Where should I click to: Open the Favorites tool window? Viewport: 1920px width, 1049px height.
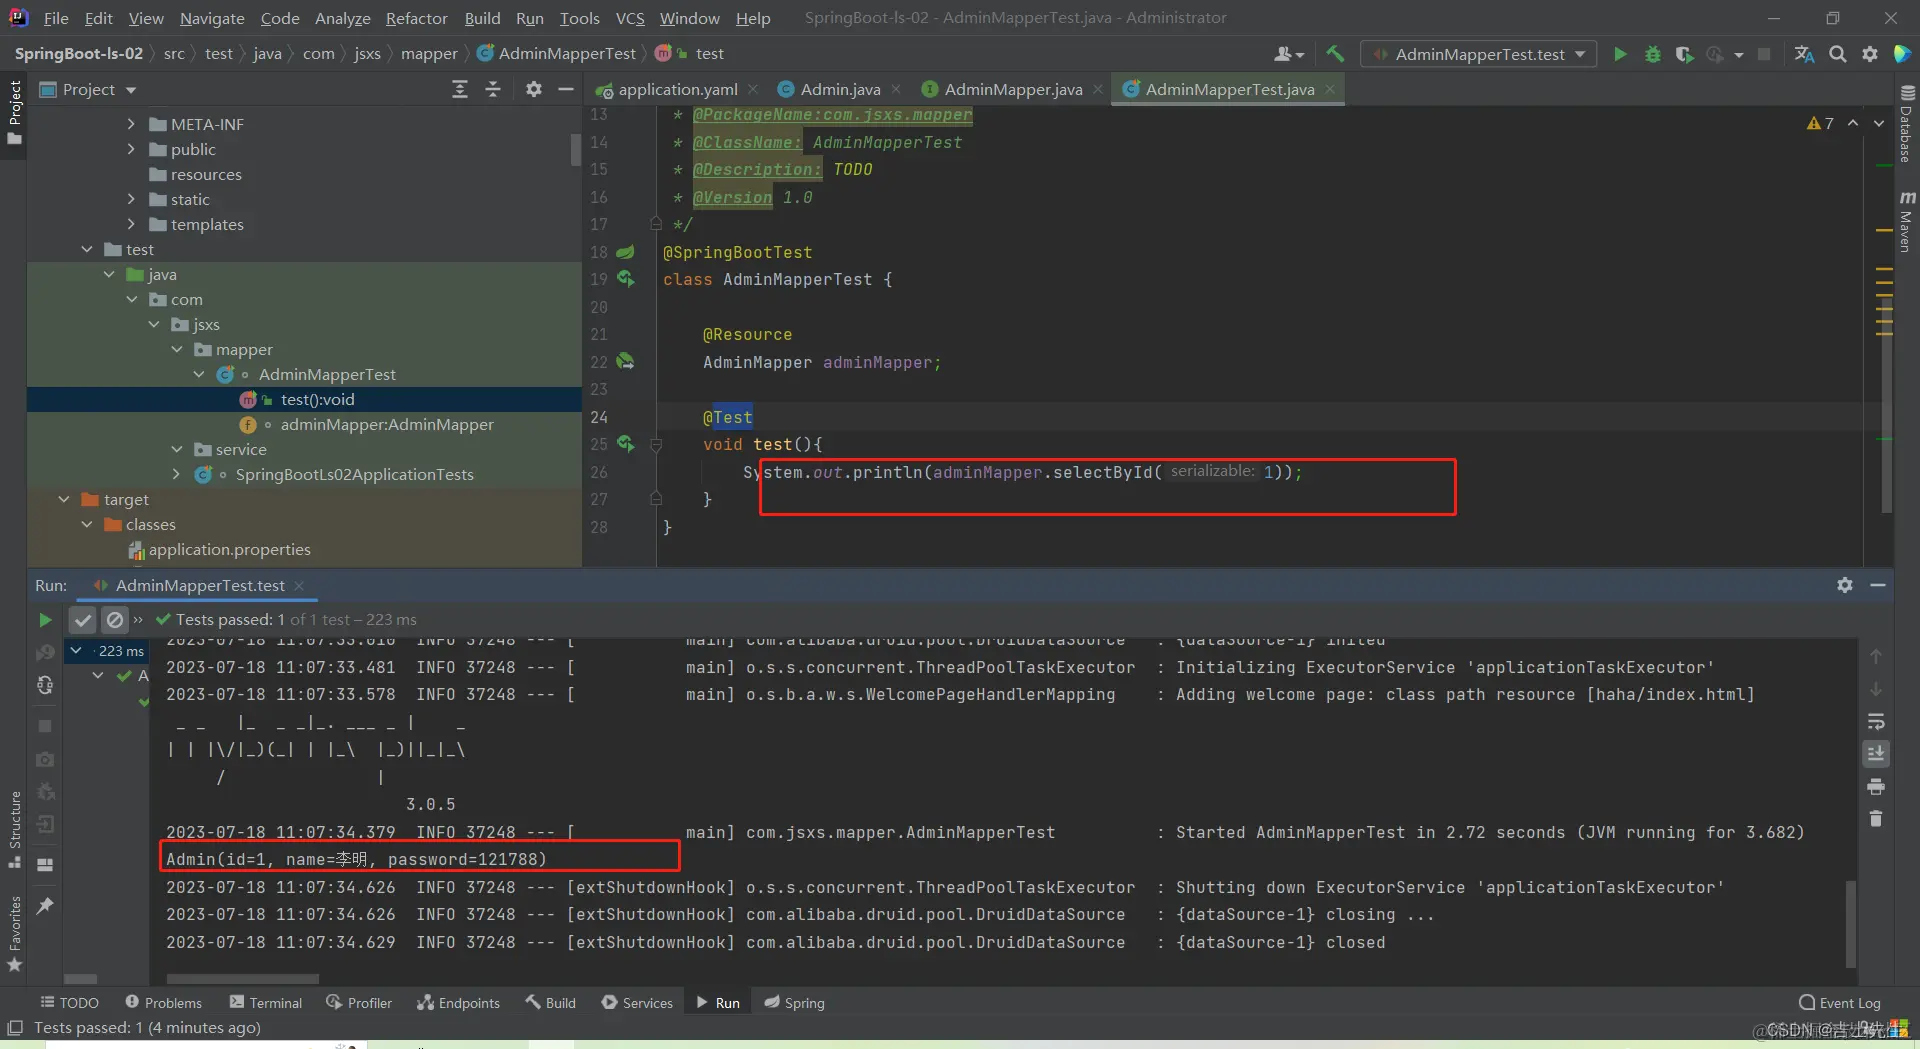[x=15, y=933]
